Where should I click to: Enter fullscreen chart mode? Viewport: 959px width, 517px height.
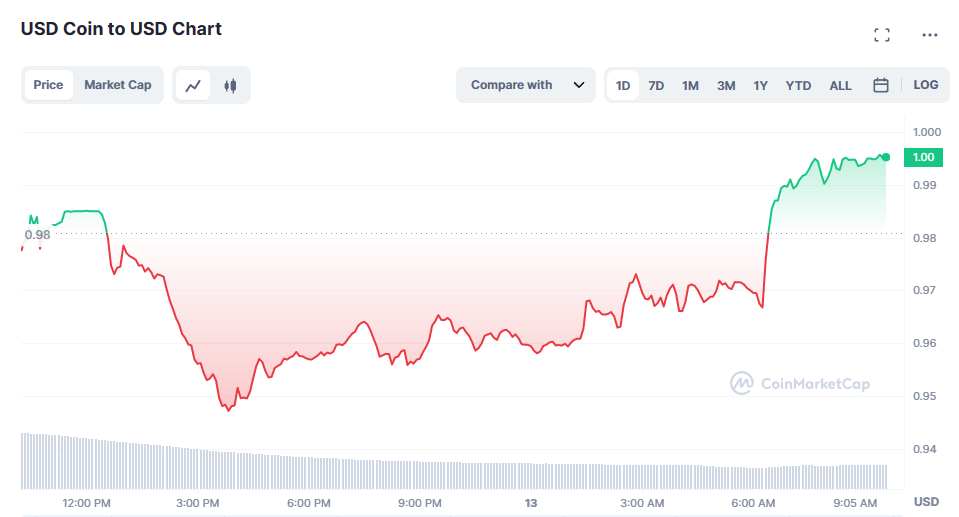(x=881, y=35)
